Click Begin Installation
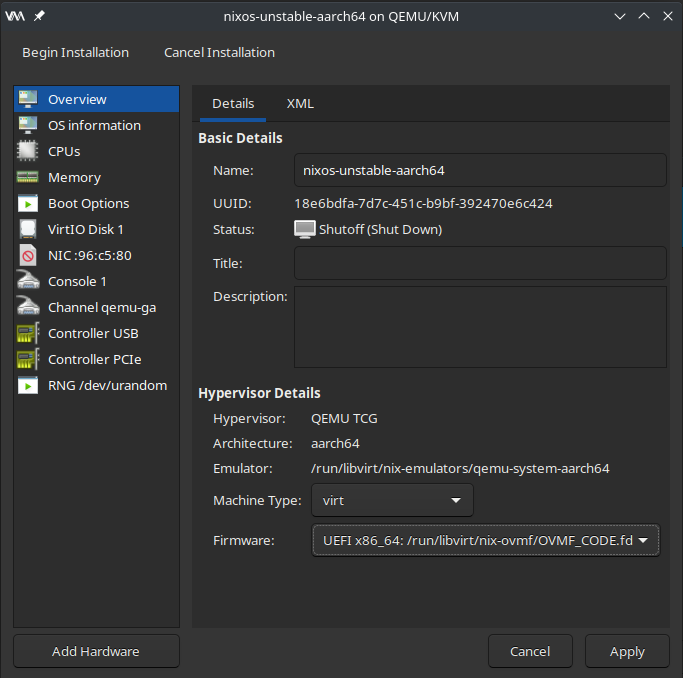Image resolution: width=683 pixels, height=678 pixels. (x=75, y=53)
